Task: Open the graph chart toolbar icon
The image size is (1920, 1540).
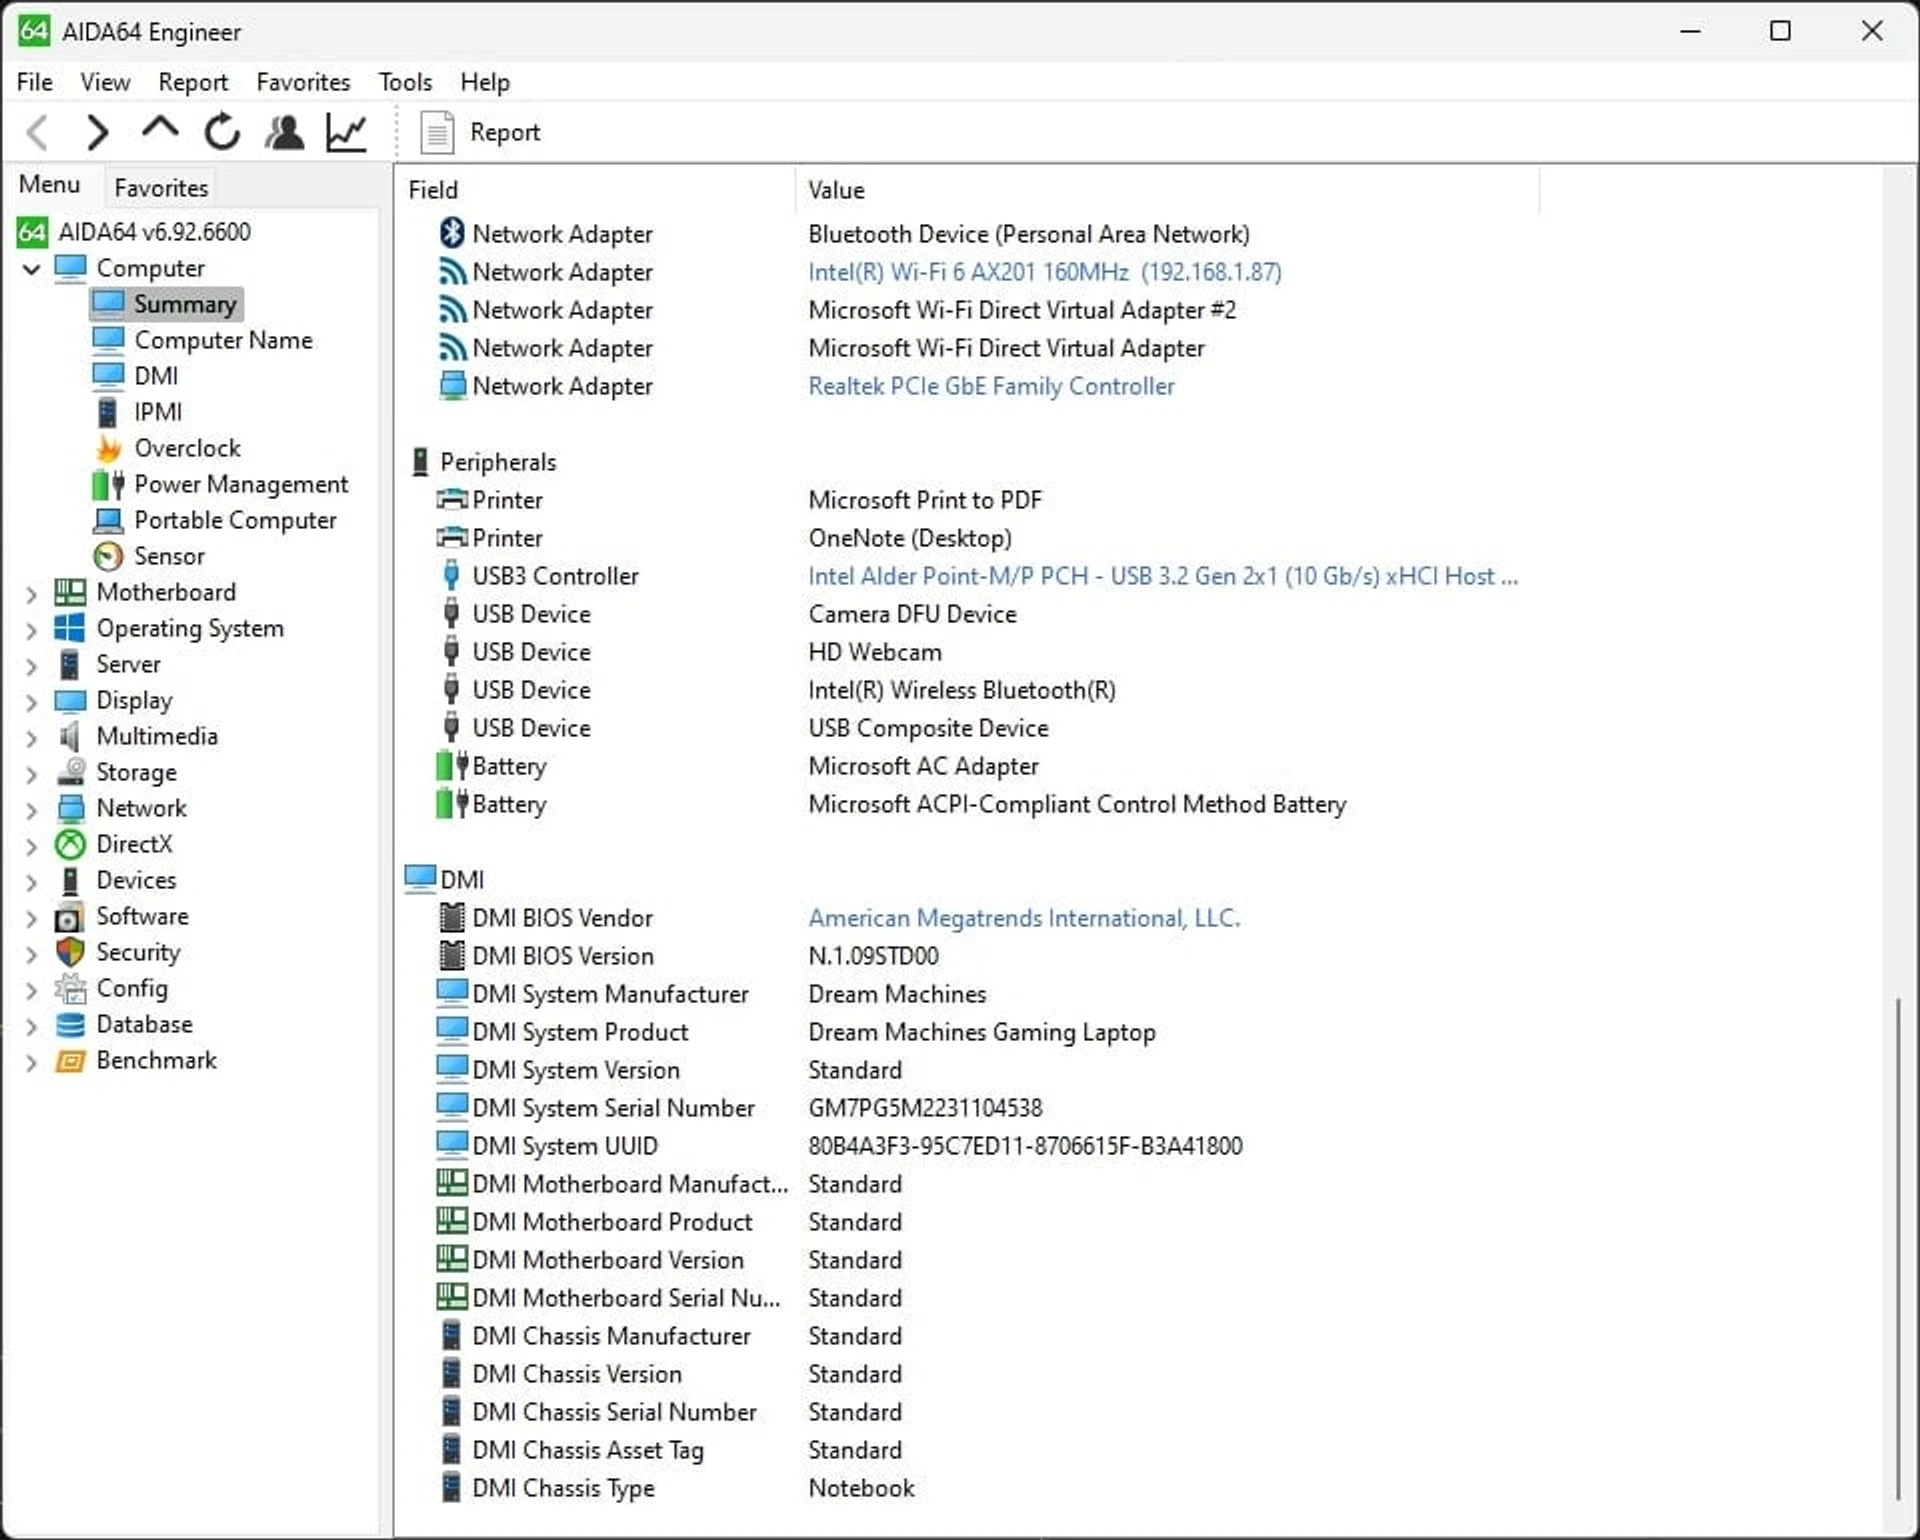Action: [347, 132]
